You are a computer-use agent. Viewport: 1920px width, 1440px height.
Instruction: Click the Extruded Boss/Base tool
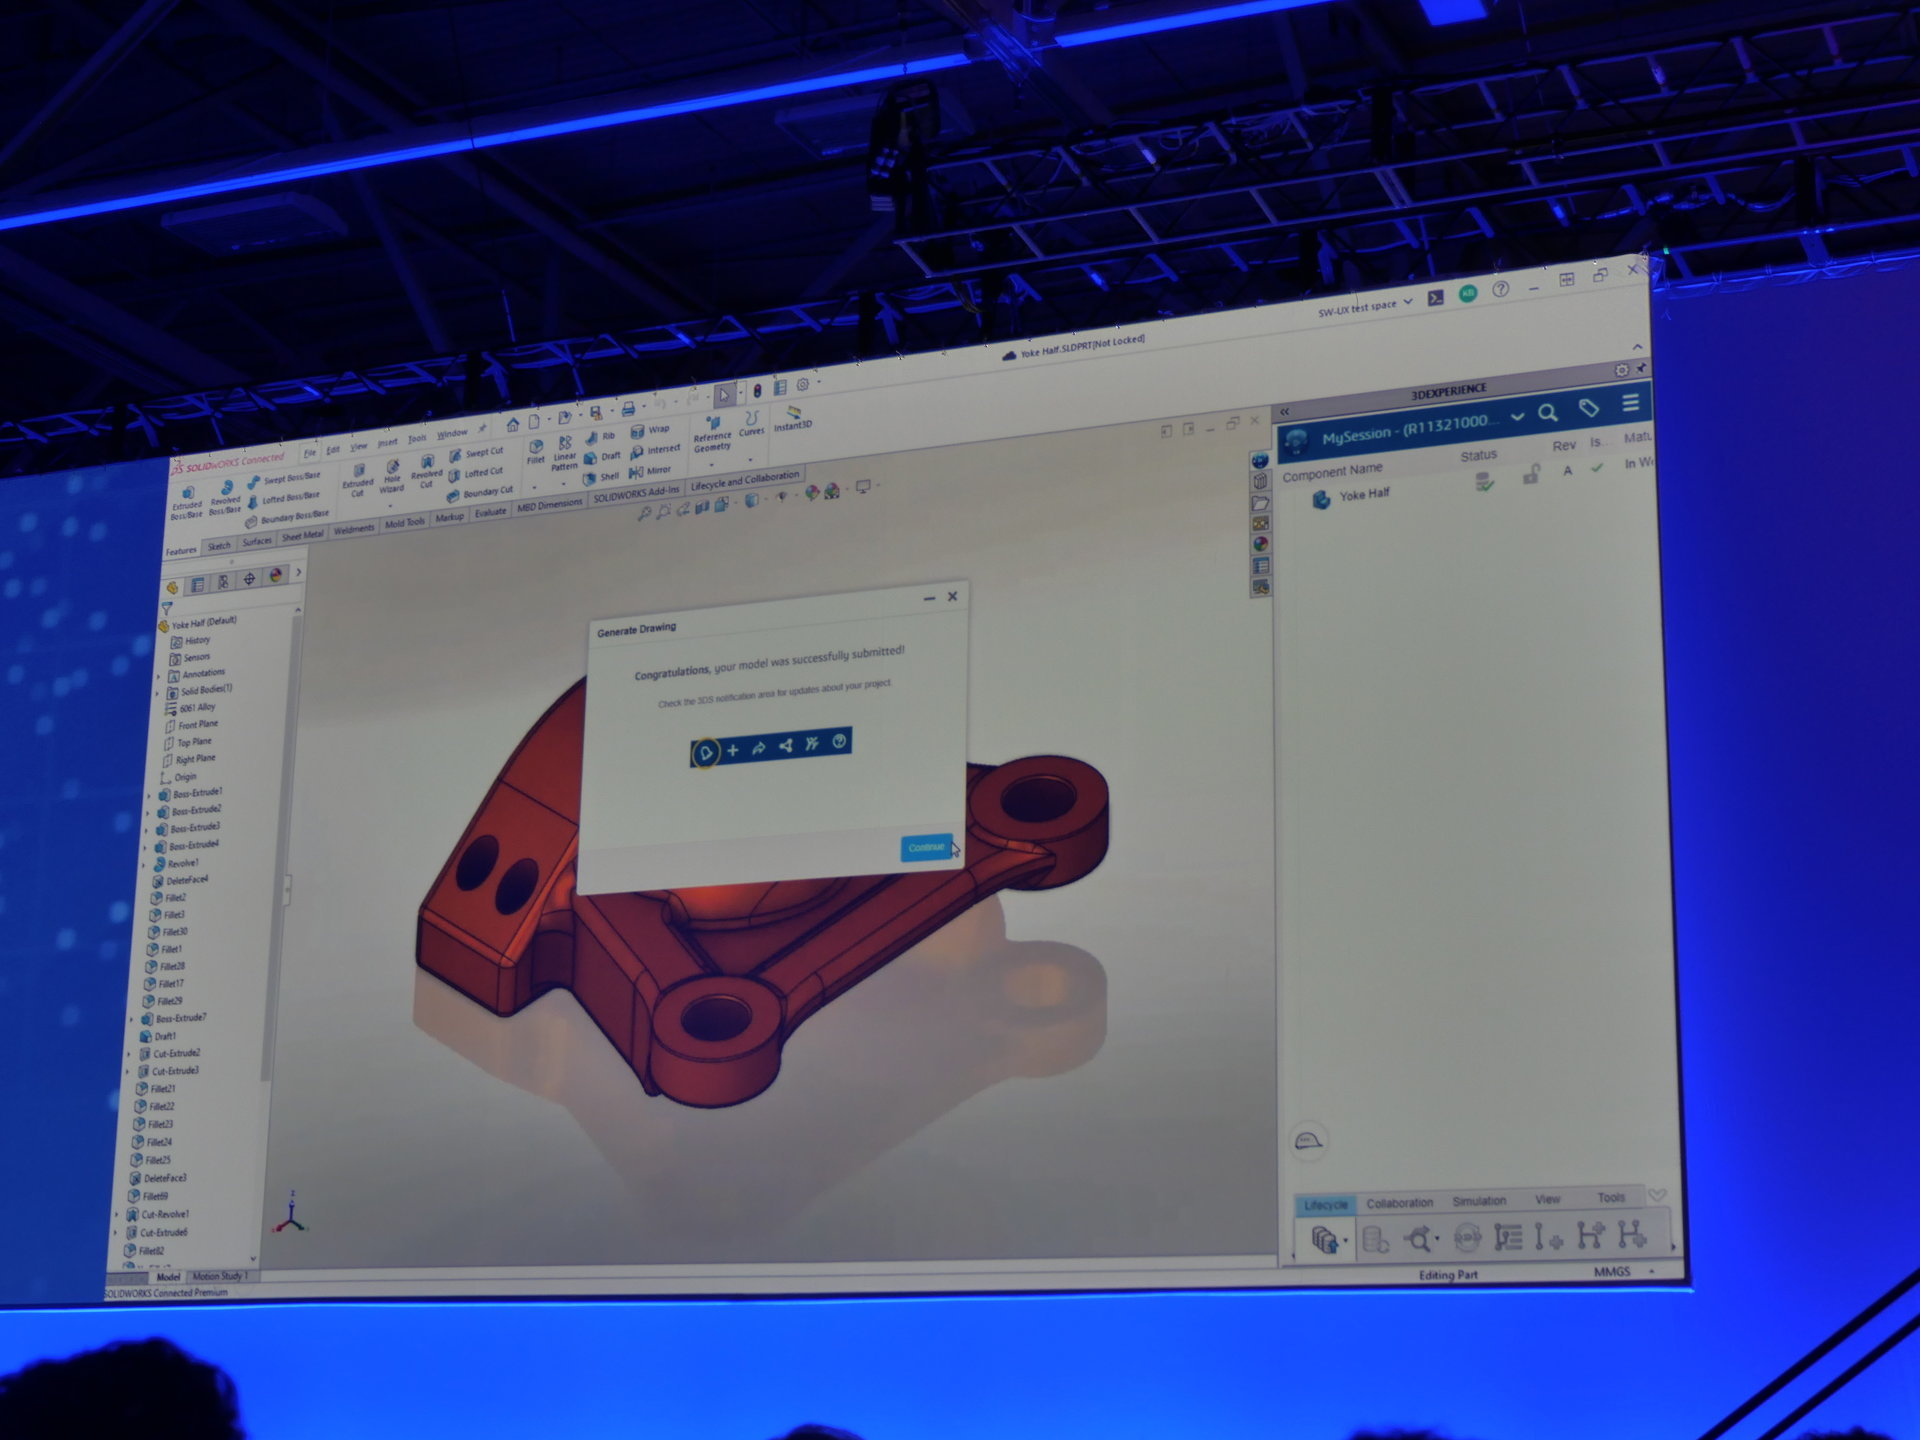pyautogui.click(x=186, y=503)
